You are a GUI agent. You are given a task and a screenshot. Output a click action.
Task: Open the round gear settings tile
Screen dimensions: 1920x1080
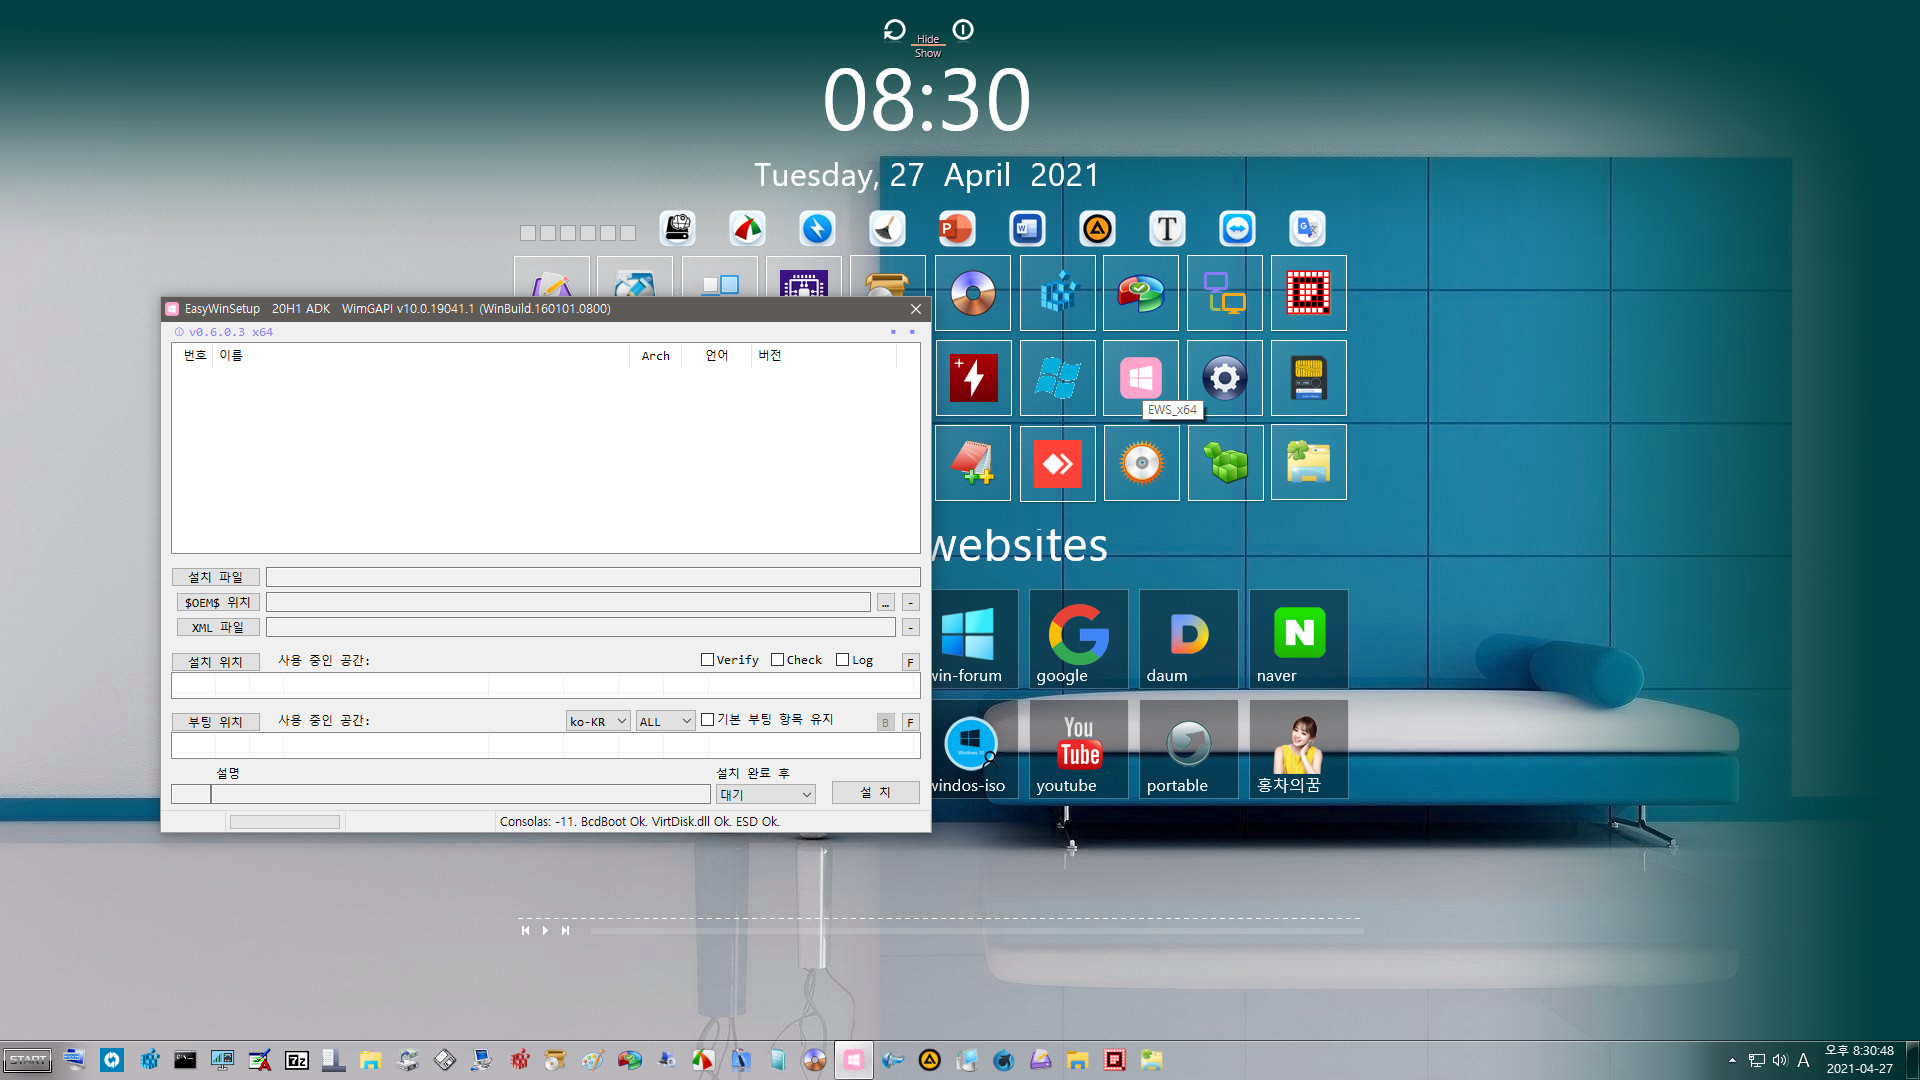coord(1225,378)
